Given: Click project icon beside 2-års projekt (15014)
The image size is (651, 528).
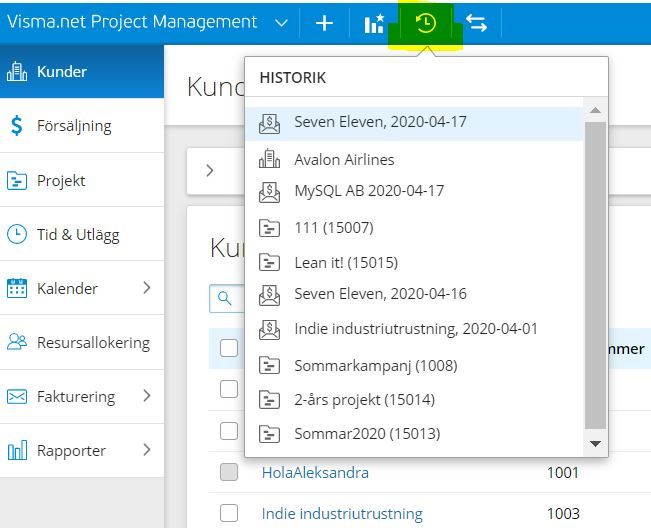Looking at the screenshot, I should pyautogui.click(x=269, y=400).
